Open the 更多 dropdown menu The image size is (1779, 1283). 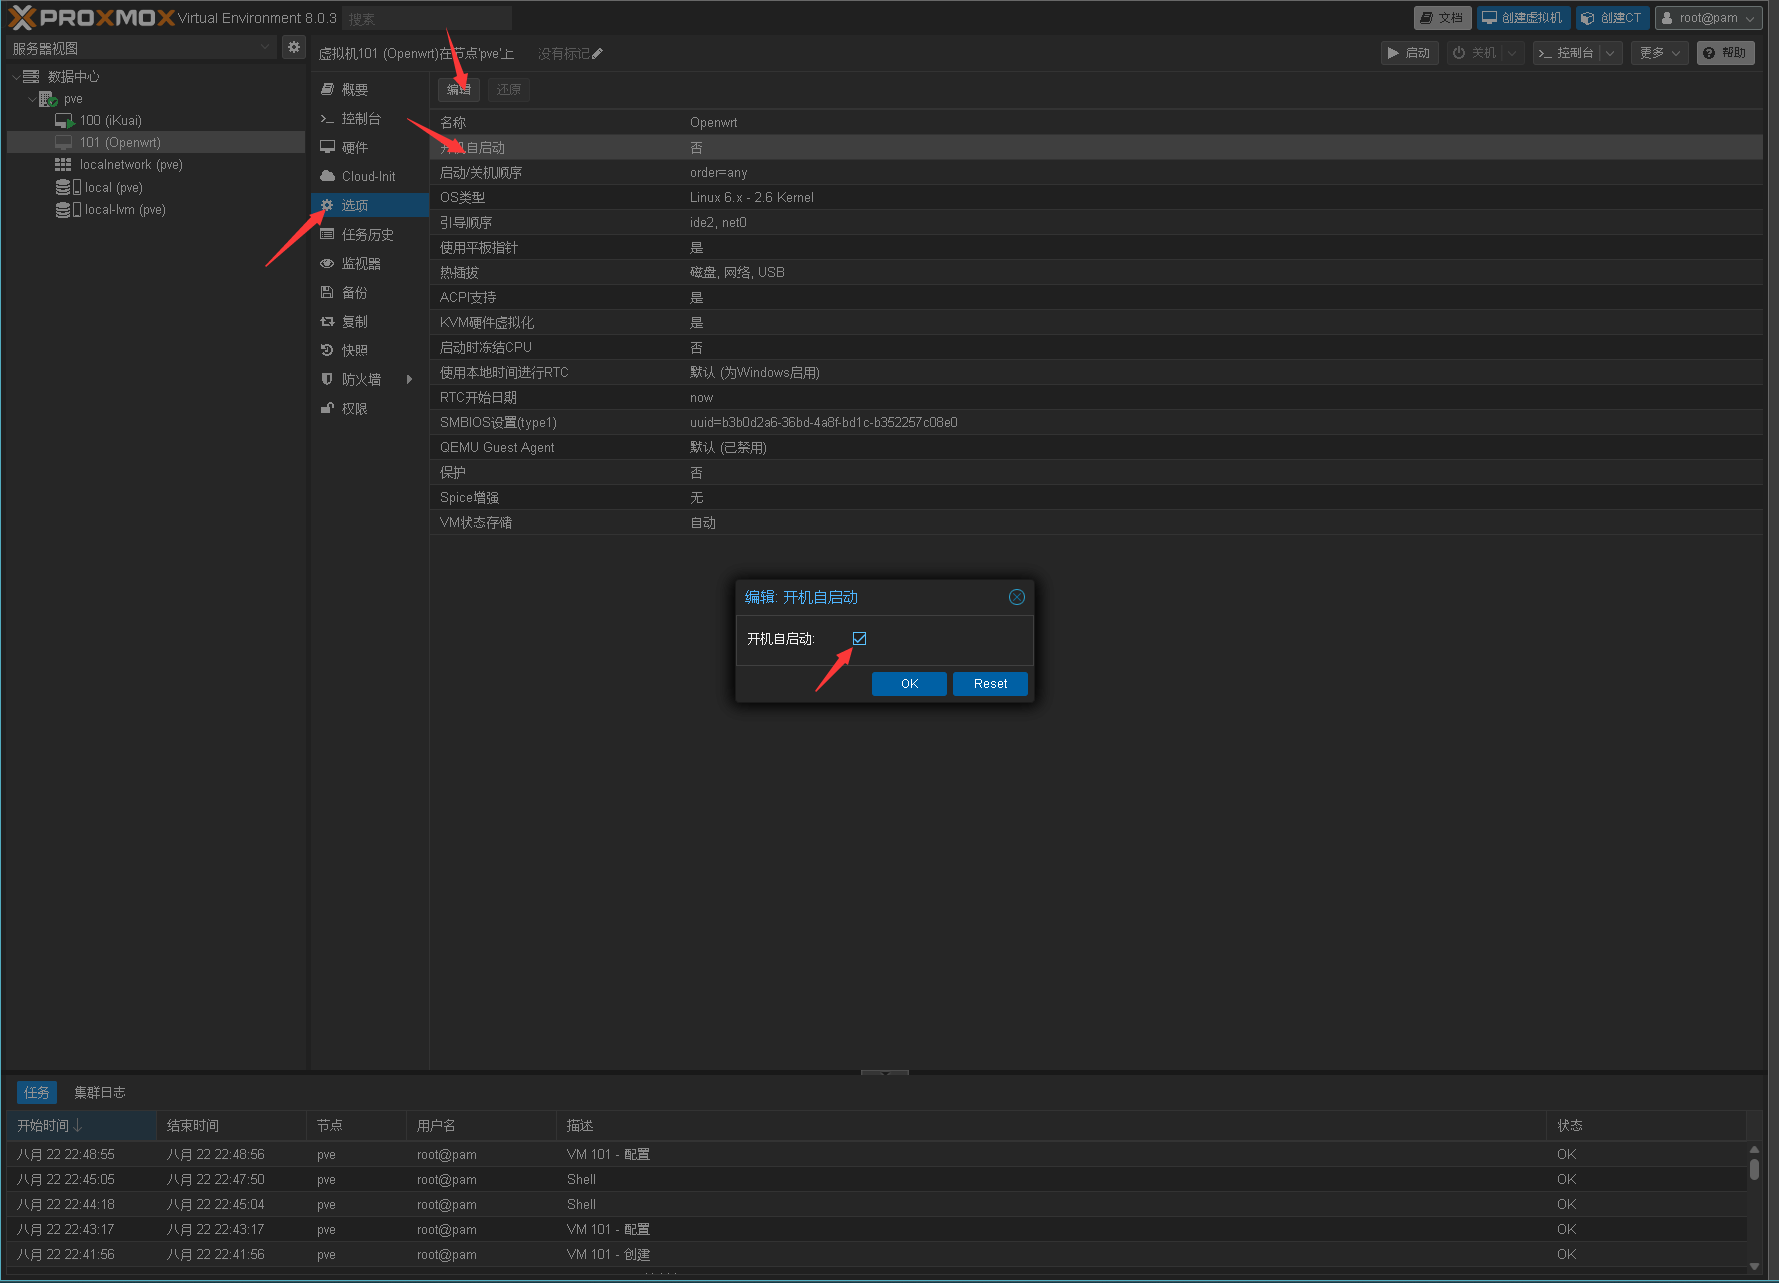(1658, 53)
